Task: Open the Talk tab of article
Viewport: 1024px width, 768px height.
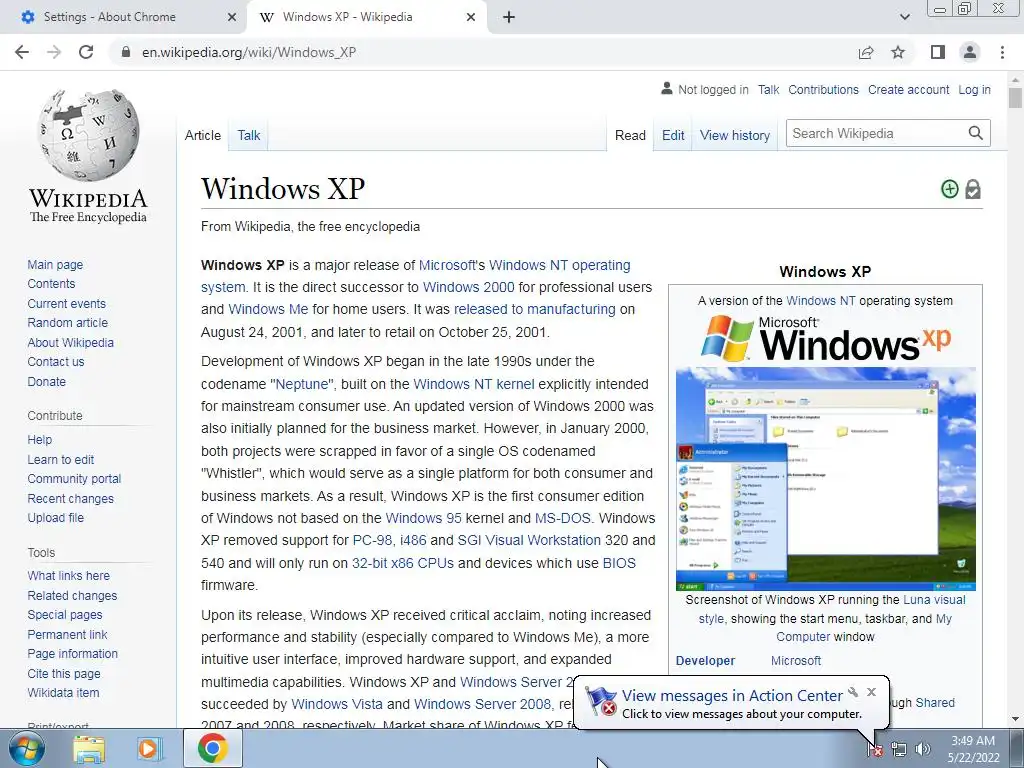Action: [248, 135]
